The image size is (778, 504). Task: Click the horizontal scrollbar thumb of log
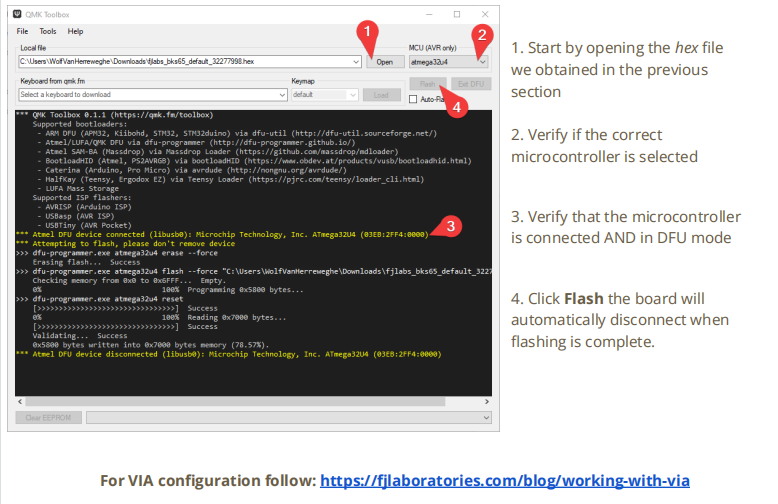pos(235,401)
